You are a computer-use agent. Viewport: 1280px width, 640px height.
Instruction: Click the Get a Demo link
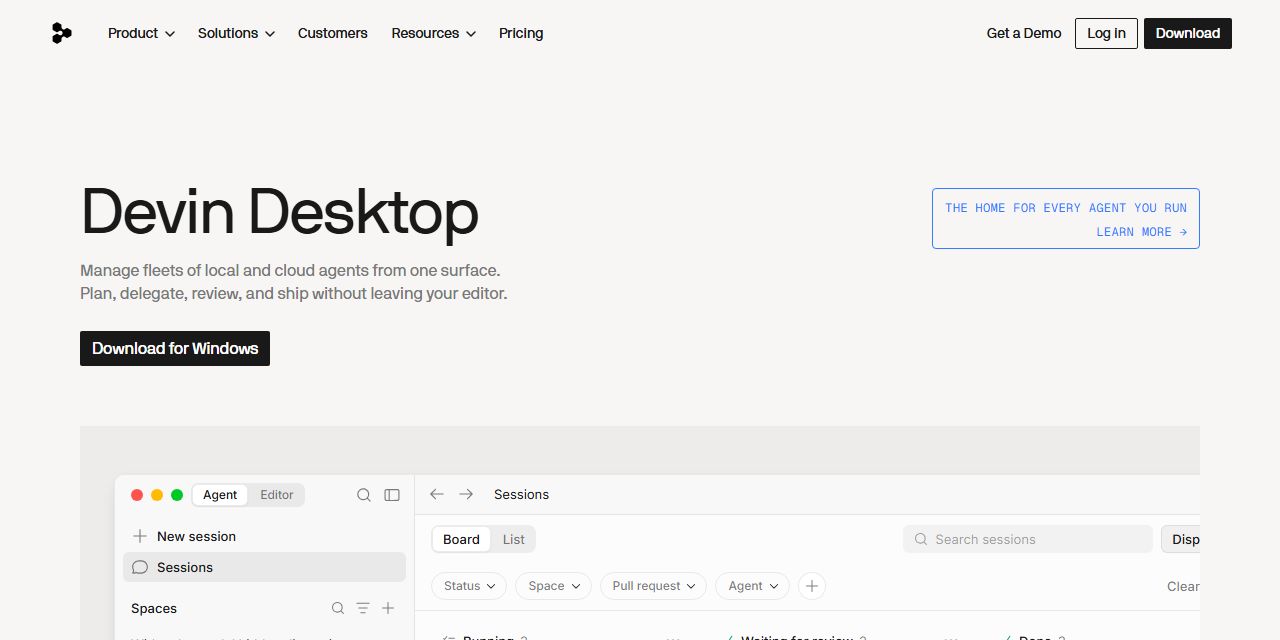[1024, 33]
